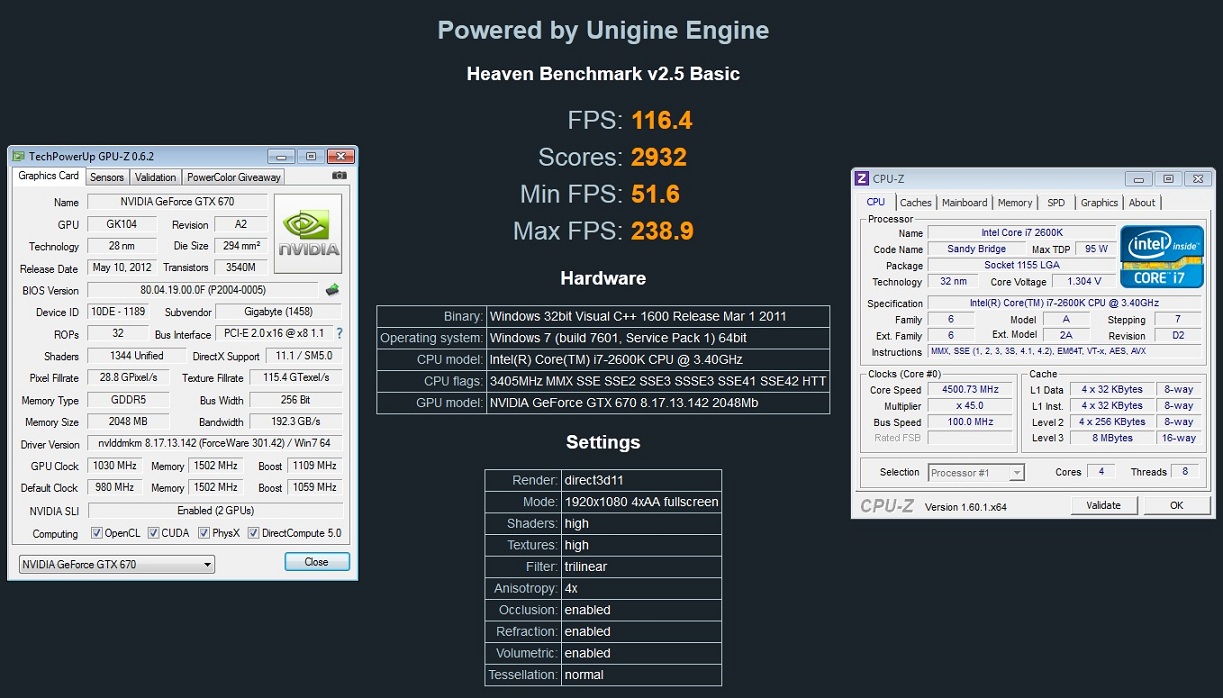
Task: Click the Memory Type field GDDR5
Action: click(x=129, y=400)
